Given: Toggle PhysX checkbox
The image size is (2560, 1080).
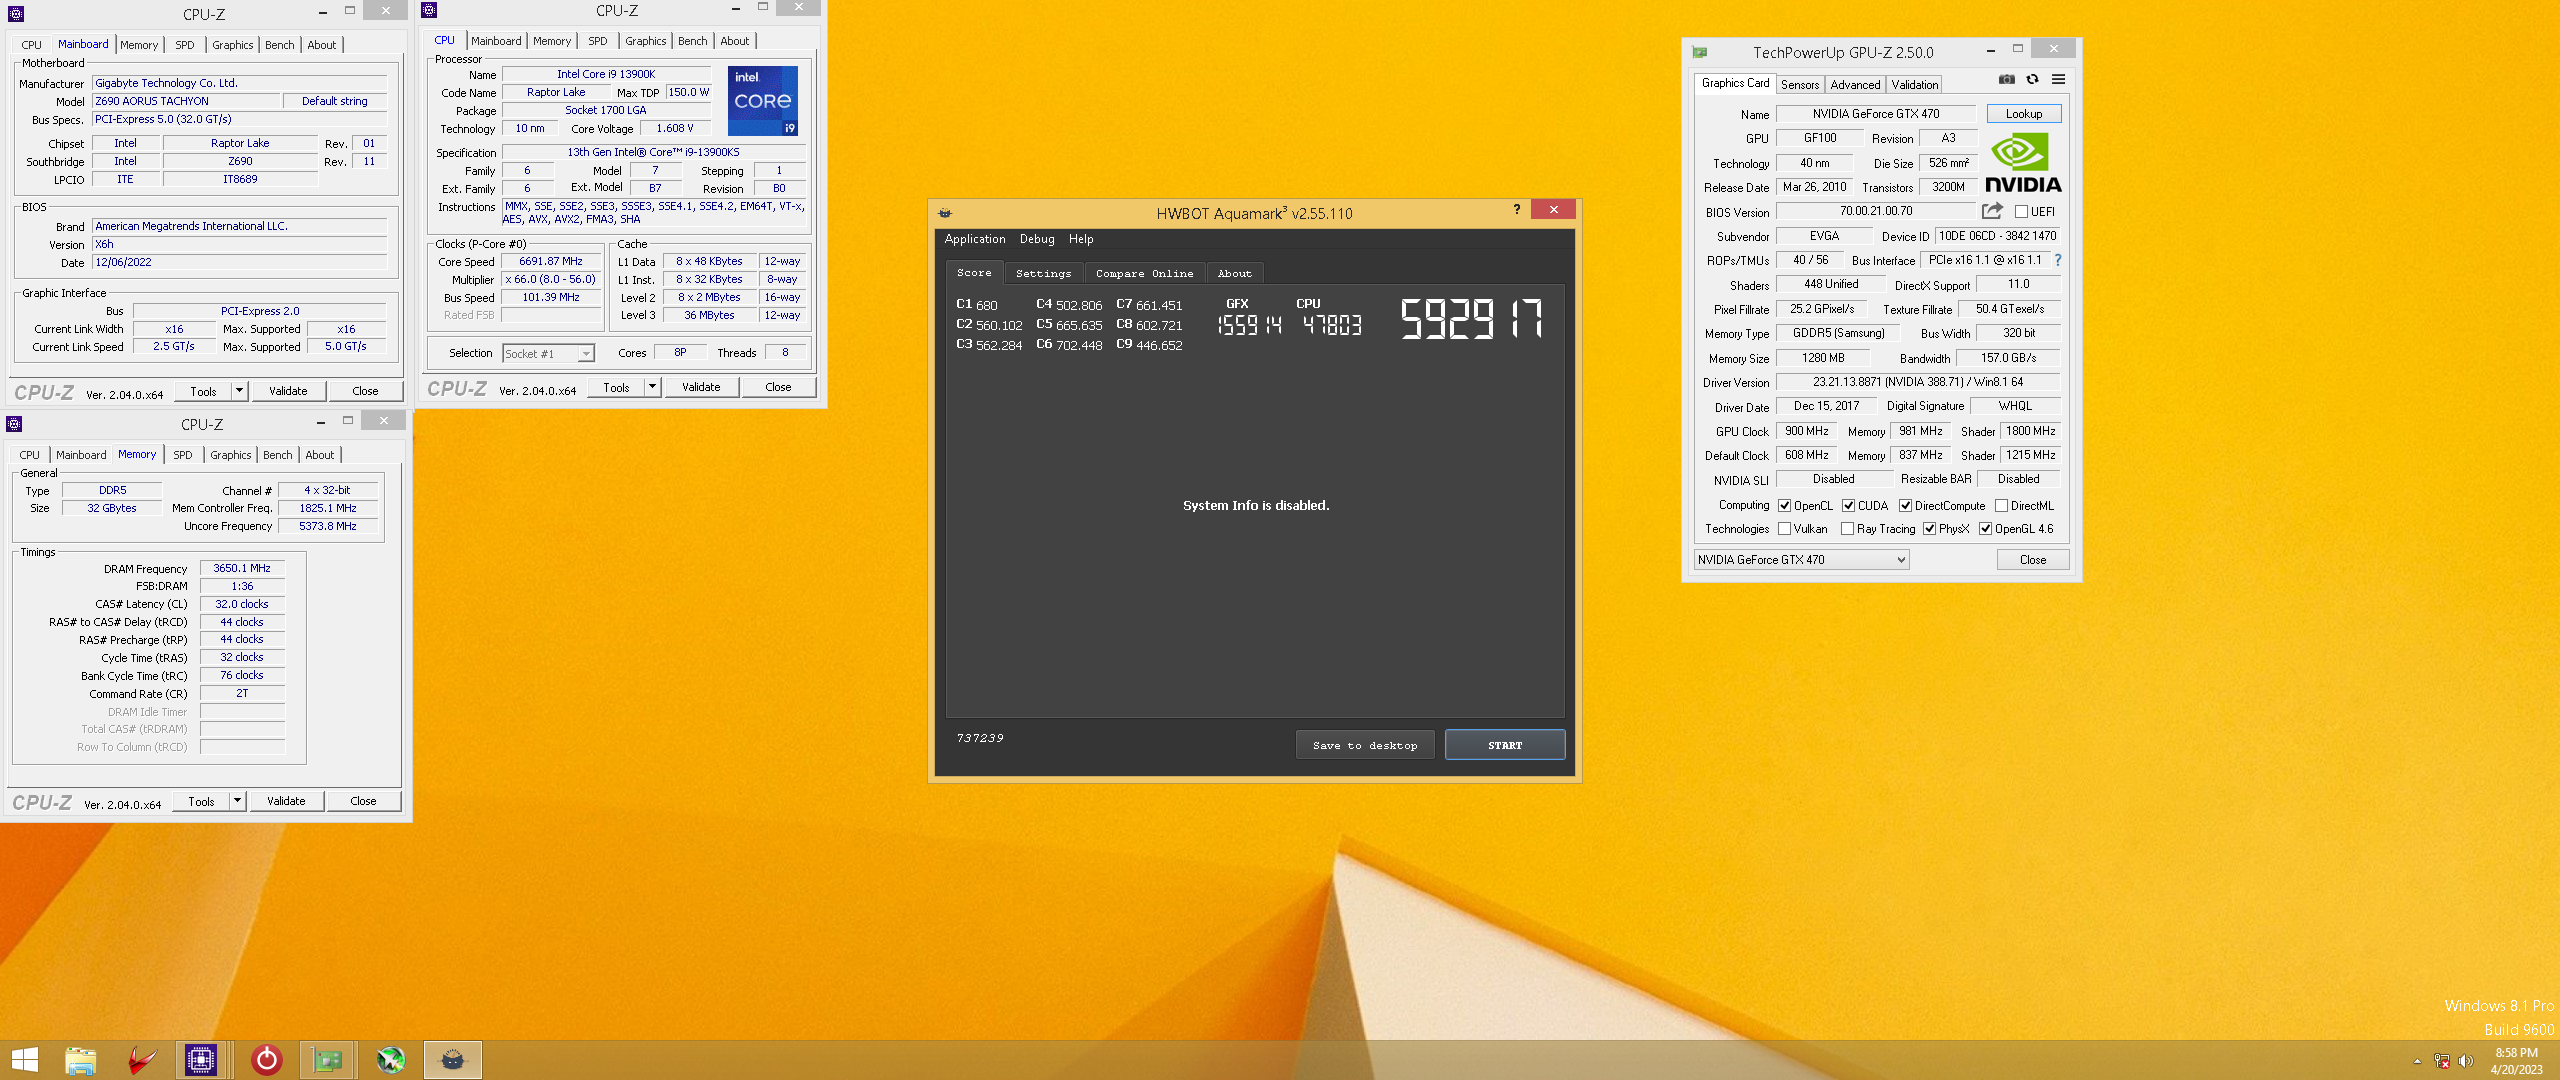Looking at the screenshot, I should (1929, 529).
